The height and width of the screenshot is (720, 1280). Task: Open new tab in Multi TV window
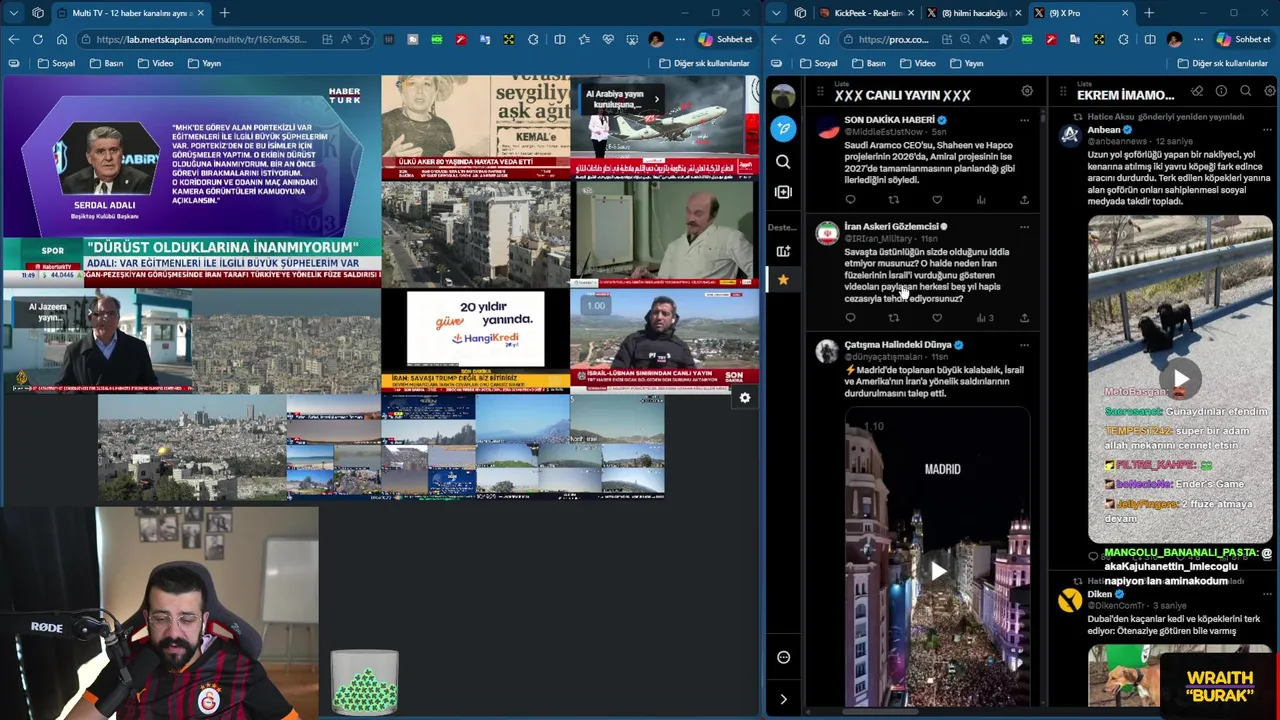(x=224, y=13)
